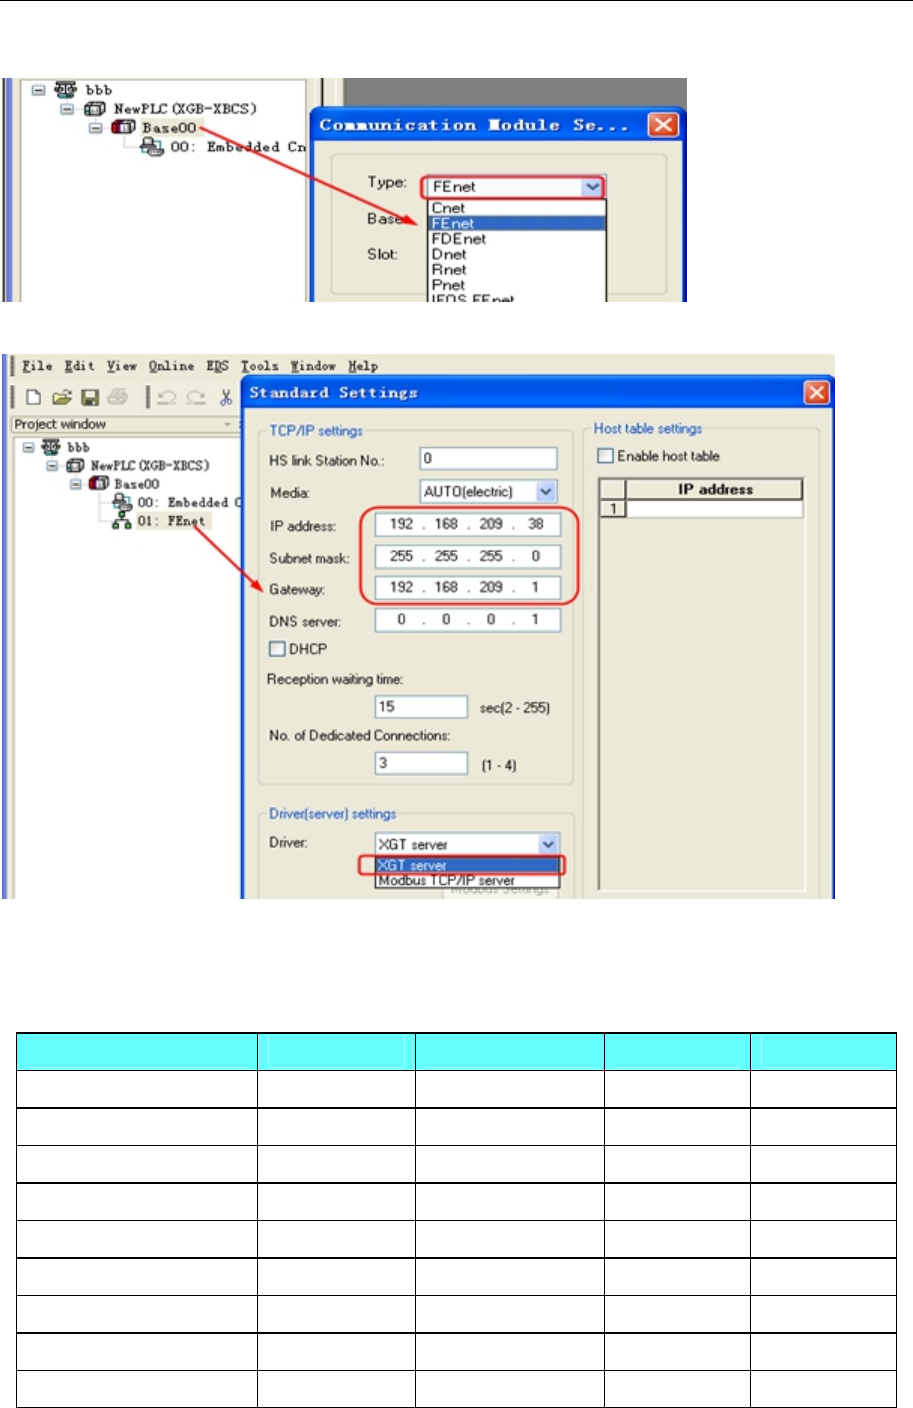The width and height of the screenshot is (913, 1408).
Task: Click the Gateway field 192.168.209.1
Action: pyautogui.click(x=467, y=588)
